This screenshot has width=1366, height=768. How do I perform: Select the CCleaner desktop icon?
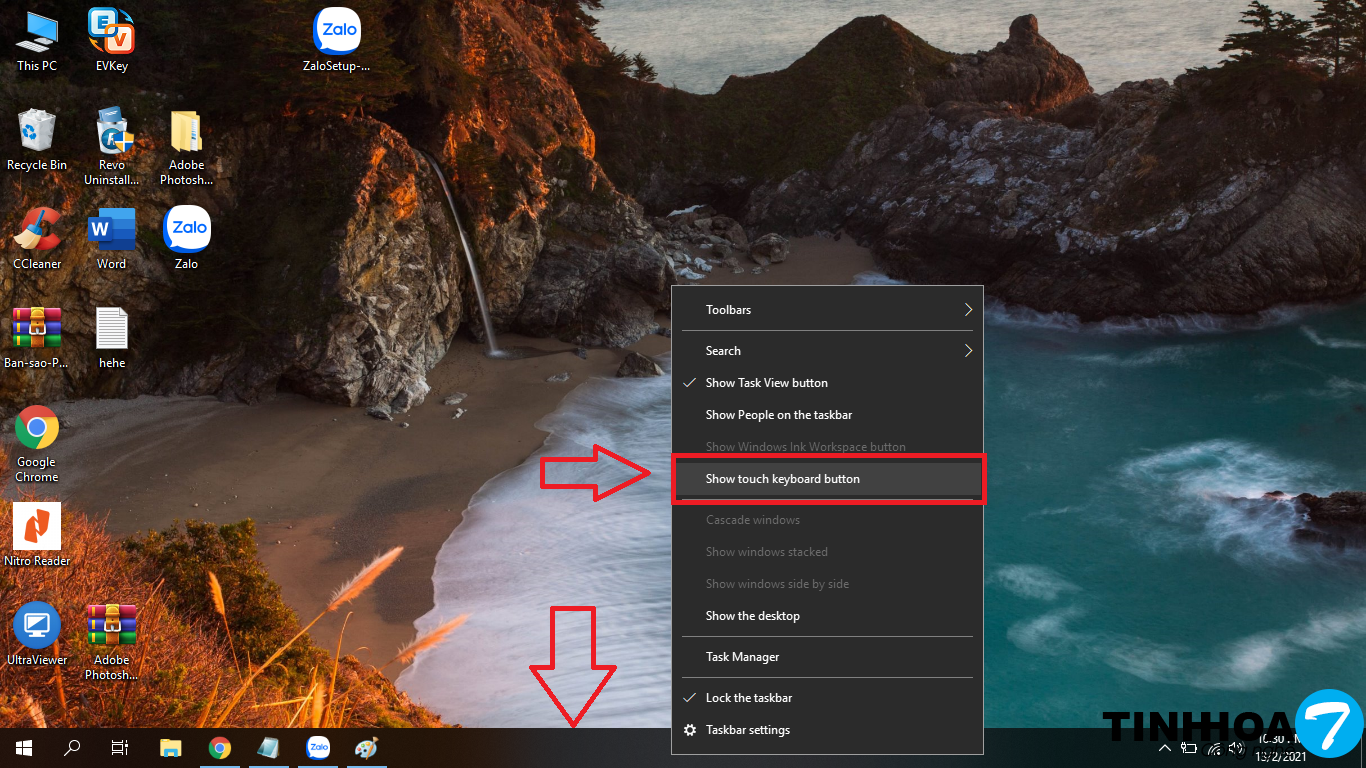[37, 237]
